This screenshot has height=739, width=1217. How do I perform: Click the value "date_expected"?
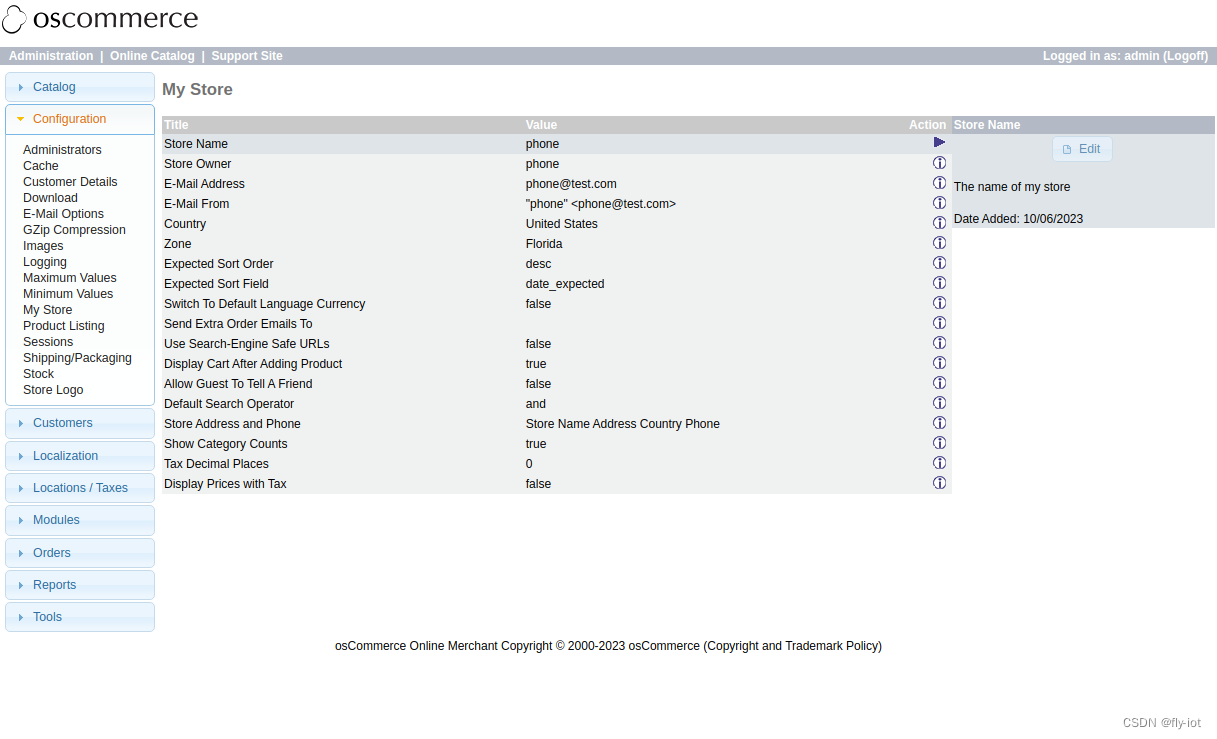(565, 284)
